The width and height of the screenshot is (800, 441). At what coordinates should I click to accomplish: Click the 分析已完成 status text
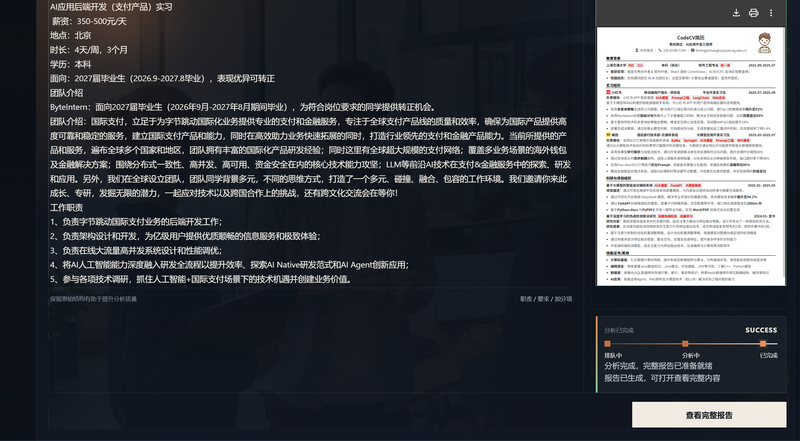click(619, 330)
